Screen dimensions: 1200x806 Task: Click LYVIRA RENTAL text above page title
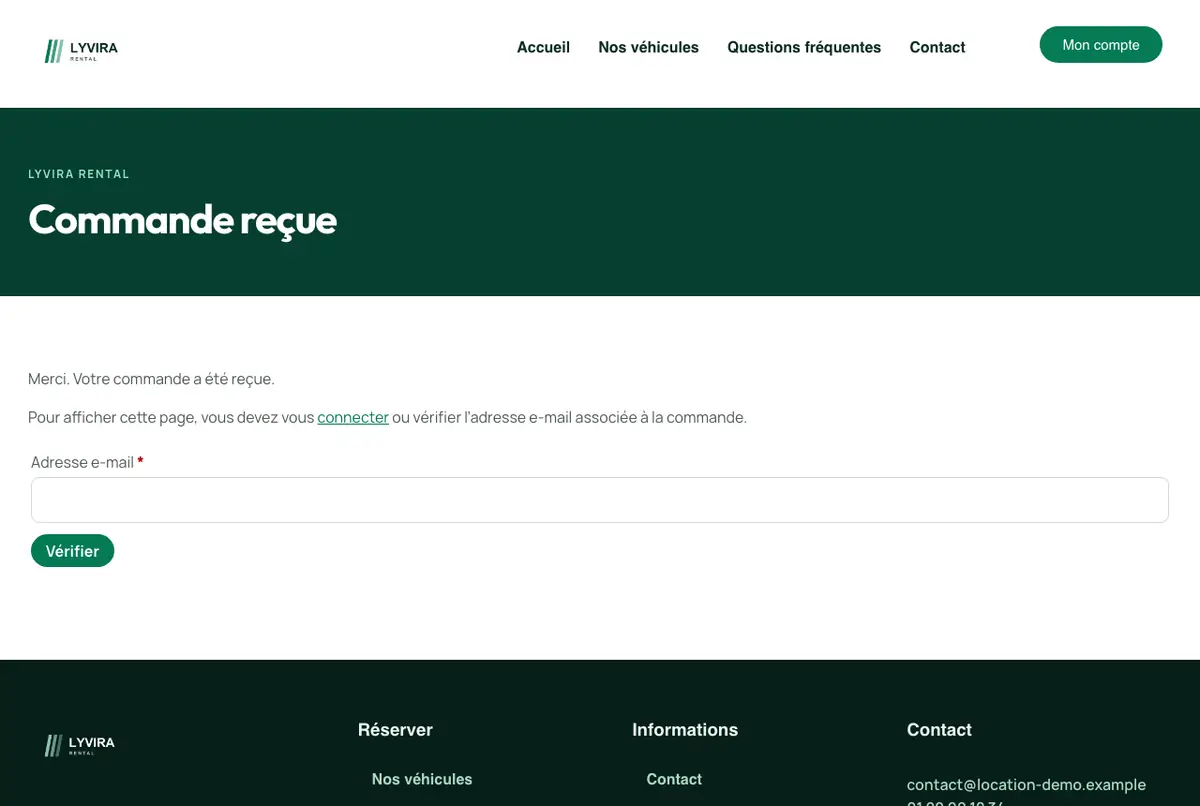(x=79, y=174)
